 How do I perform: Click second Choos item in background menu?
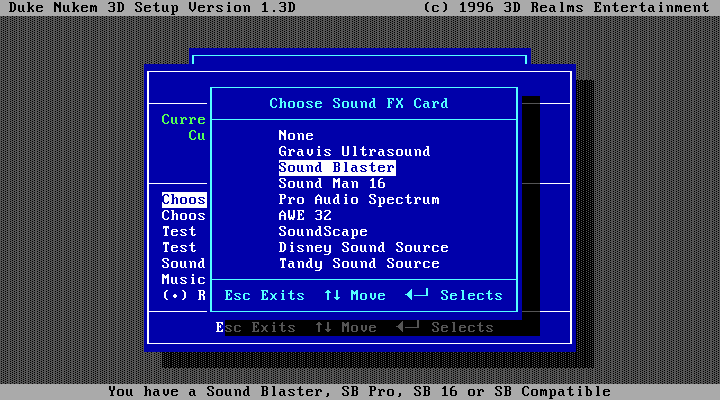(x=184, y=215)
